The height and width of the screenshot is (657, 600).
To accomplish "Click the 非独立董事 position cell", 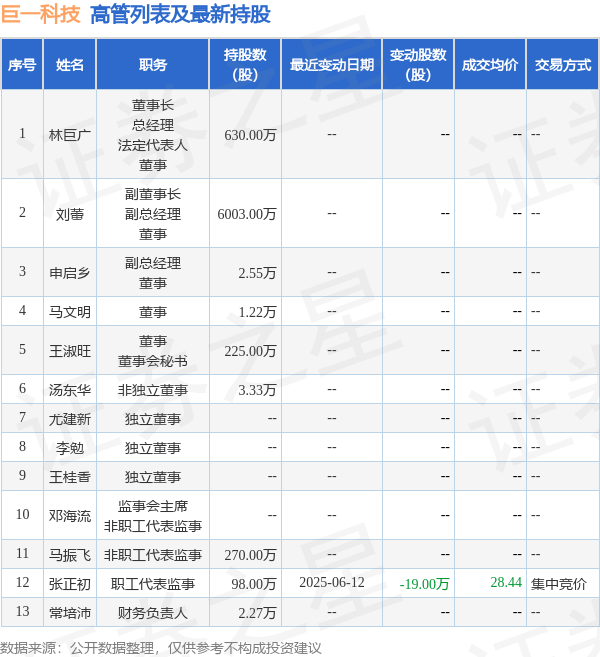I will pos(153,390).
